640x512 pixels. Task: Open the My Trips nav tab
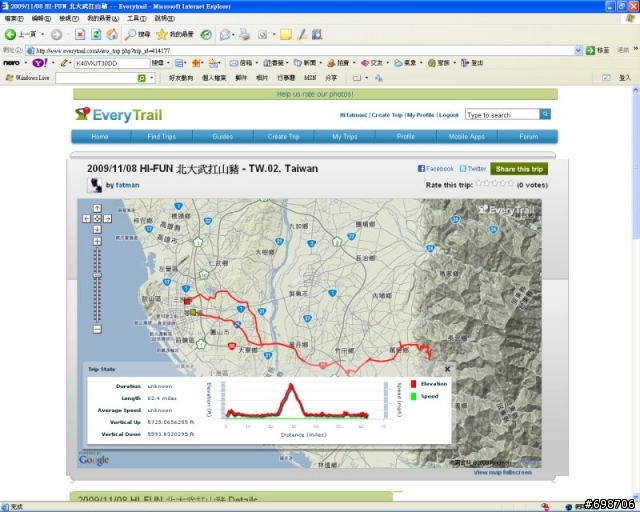click(344, 137)
